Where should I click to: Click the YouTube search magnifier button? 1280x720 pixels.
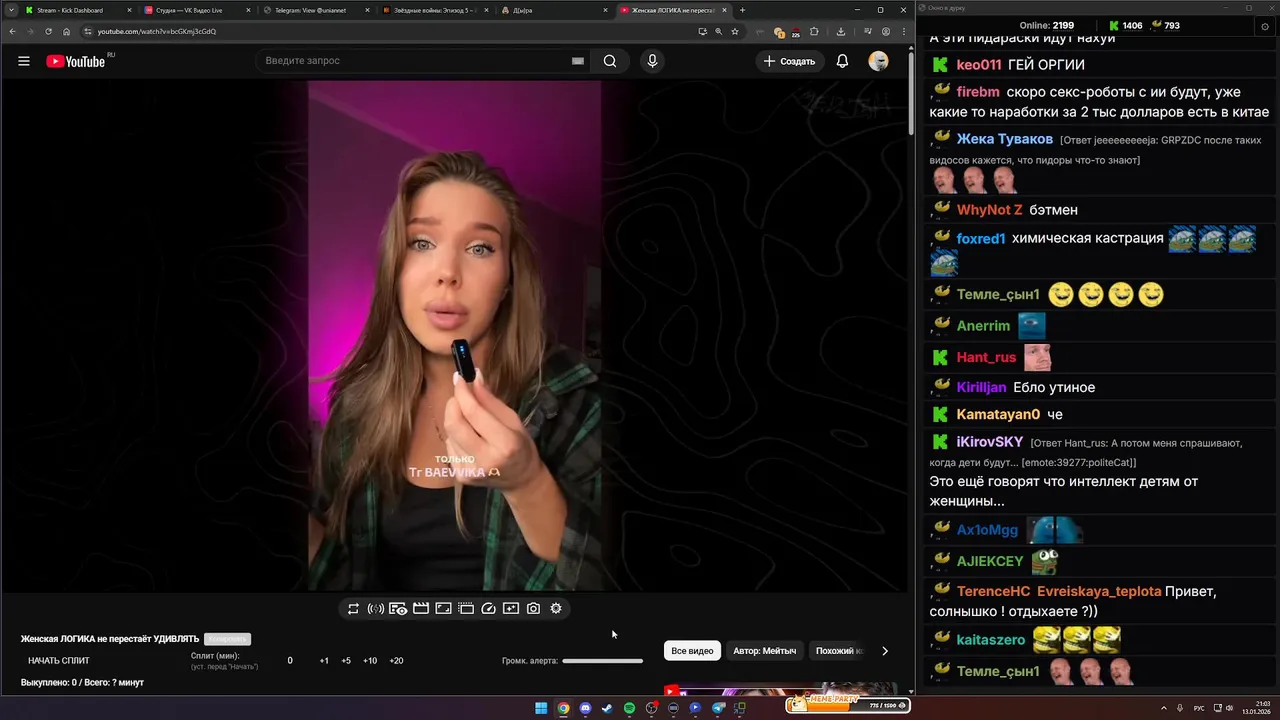tap(610, 61)
